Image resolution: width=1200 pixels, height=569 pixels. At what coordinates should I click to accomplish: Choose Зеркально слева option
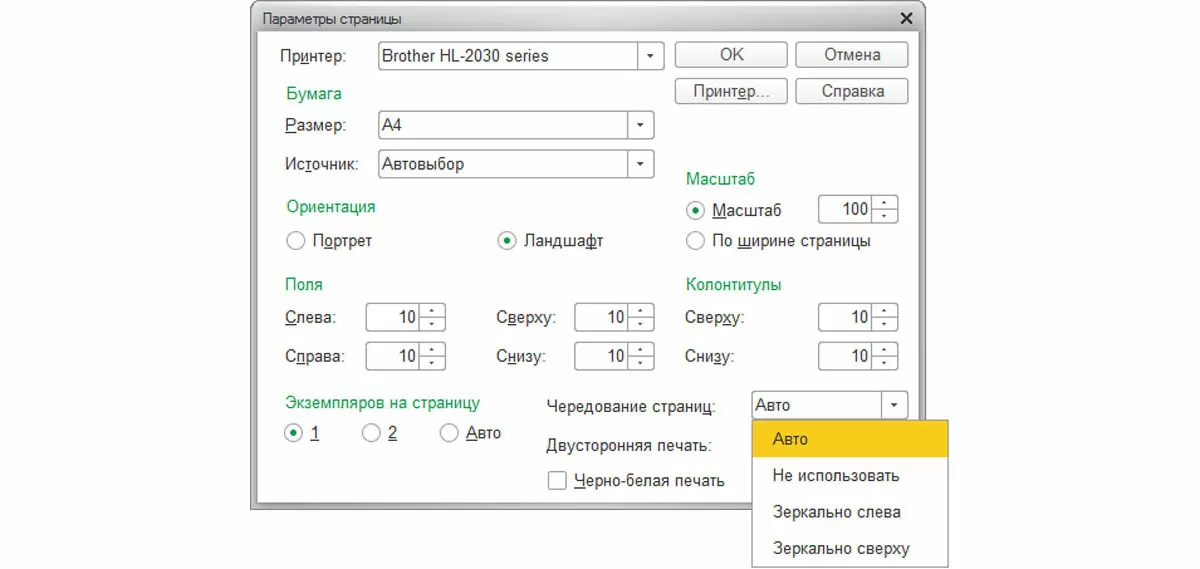coord(849,512)
